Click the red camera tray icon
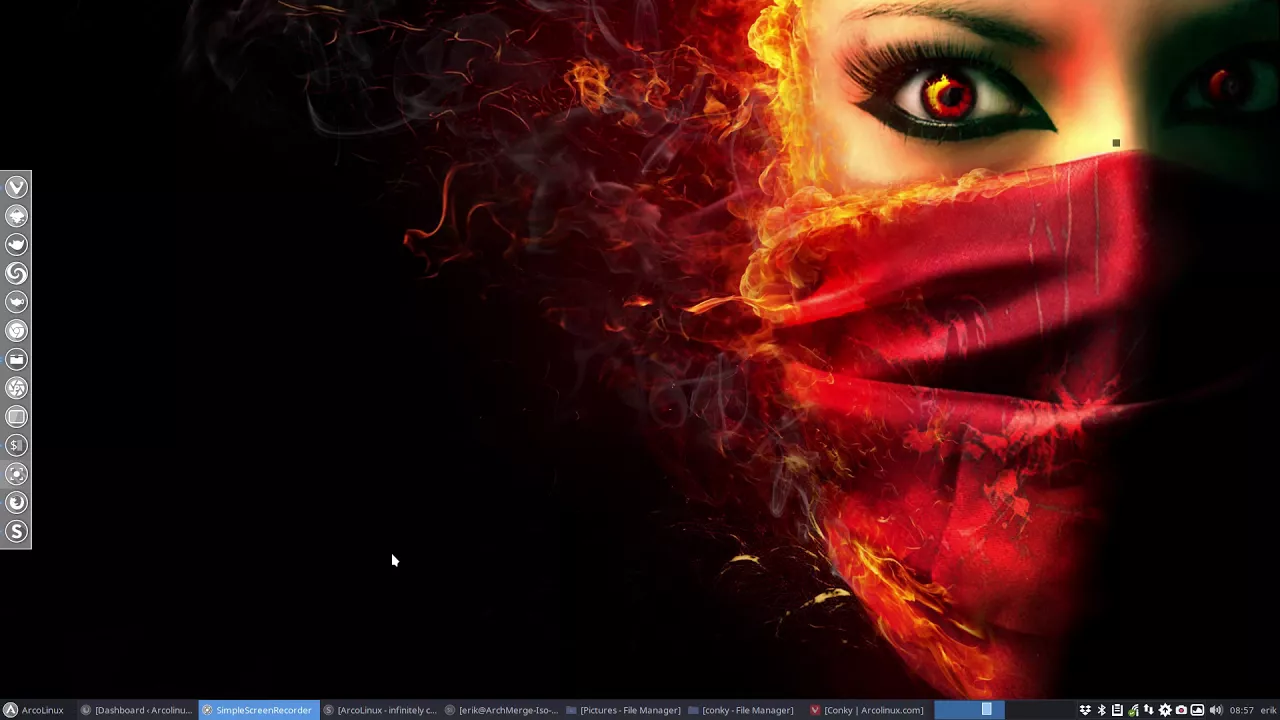This screenshot has width=1280, height=720. (1181, 710)
